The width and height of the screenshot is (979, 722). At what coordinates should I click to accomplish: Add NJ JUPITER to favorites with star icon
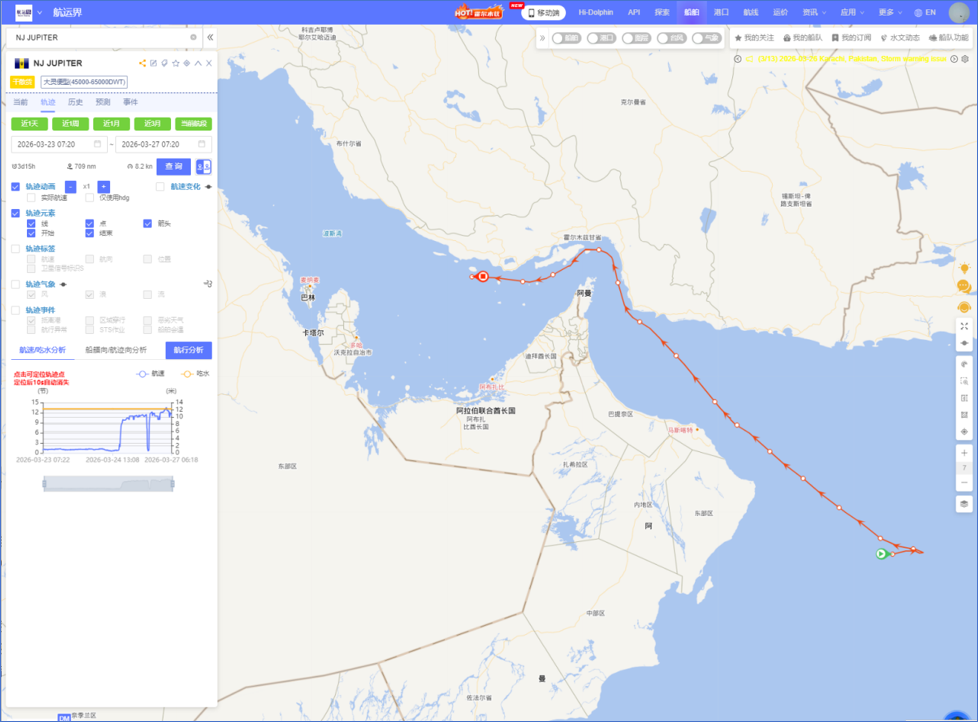click(175, 63)
